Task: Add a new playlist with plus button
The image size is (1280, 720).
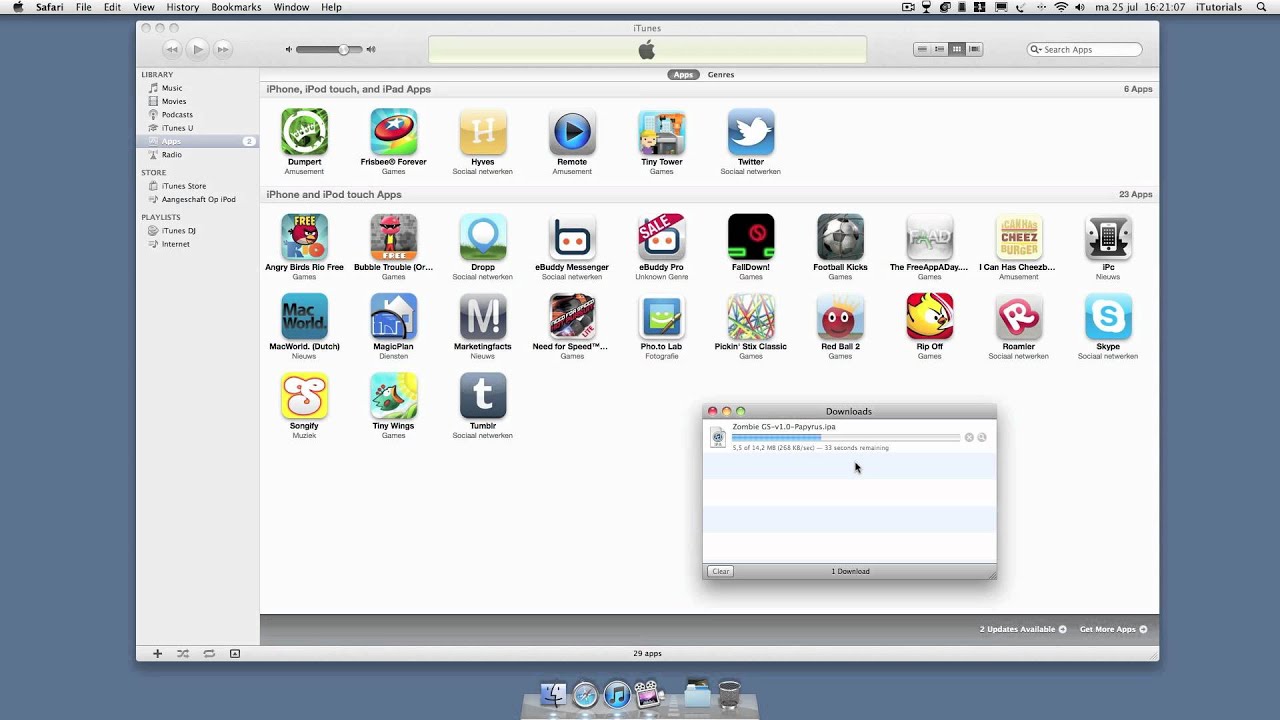Action: click(157, 653)
